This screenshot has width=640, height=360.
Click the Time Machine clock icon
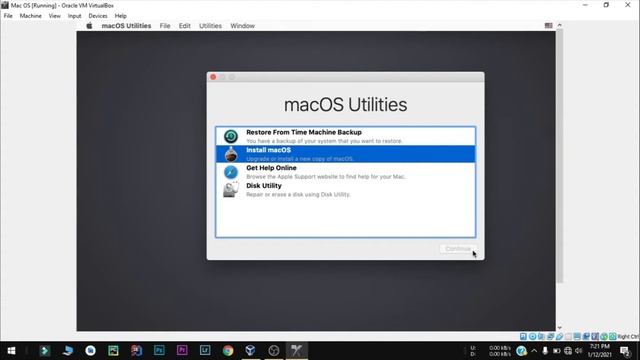231,136
